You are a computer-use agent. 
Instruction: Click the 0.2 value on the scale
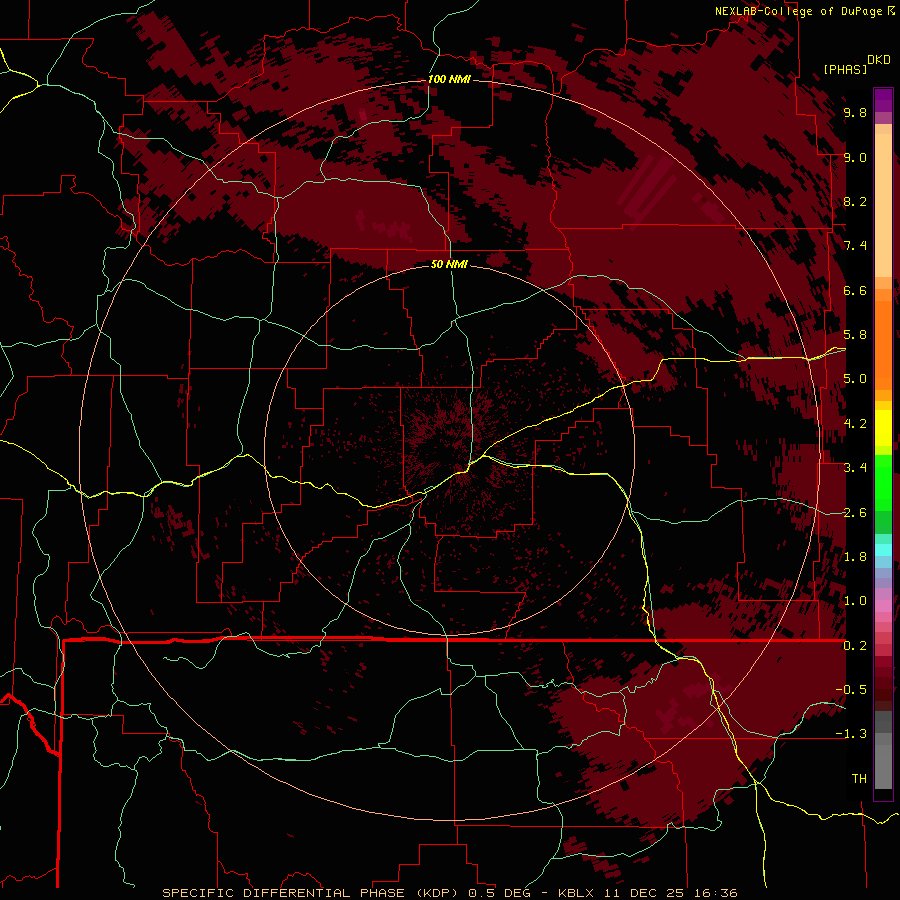coord(855,646)
